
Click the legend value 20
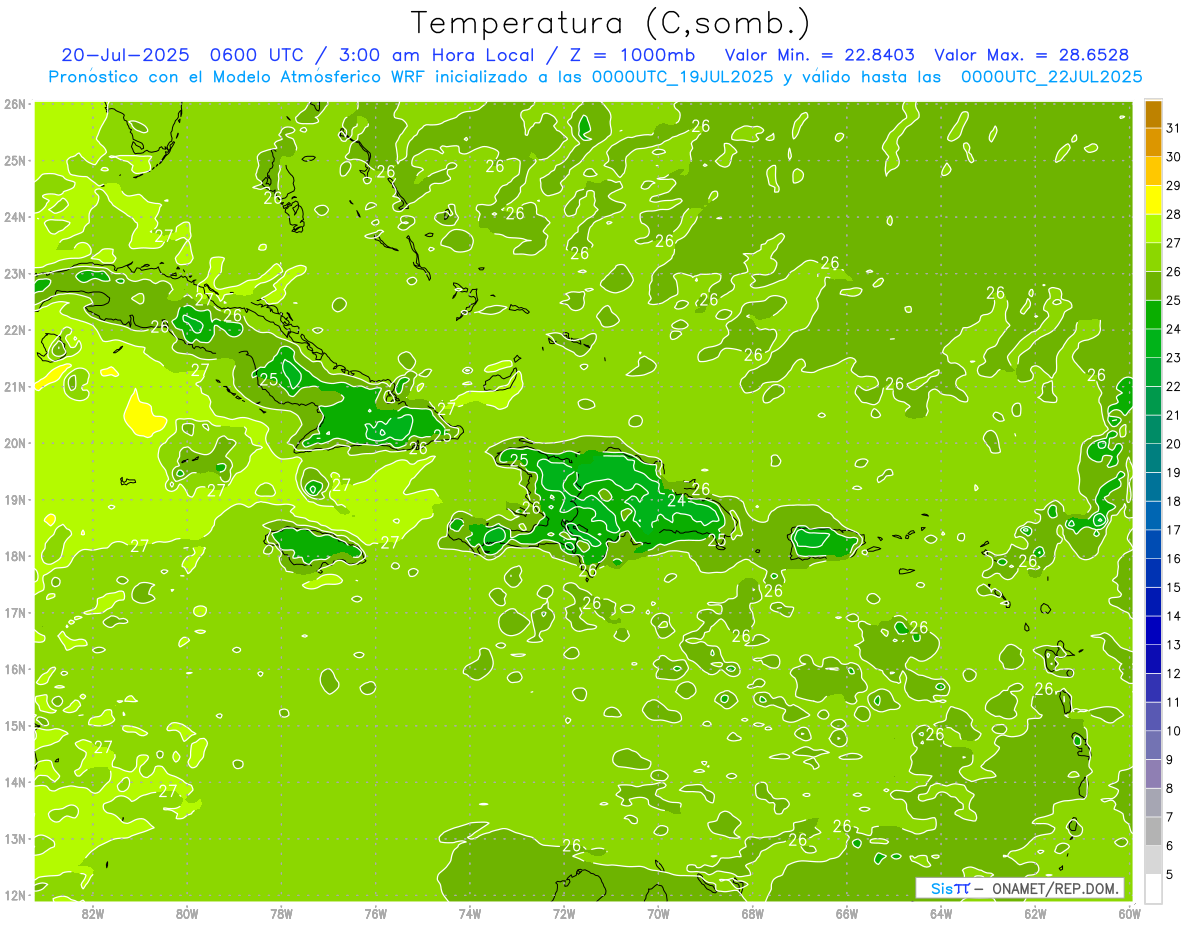click(1174, 444)
